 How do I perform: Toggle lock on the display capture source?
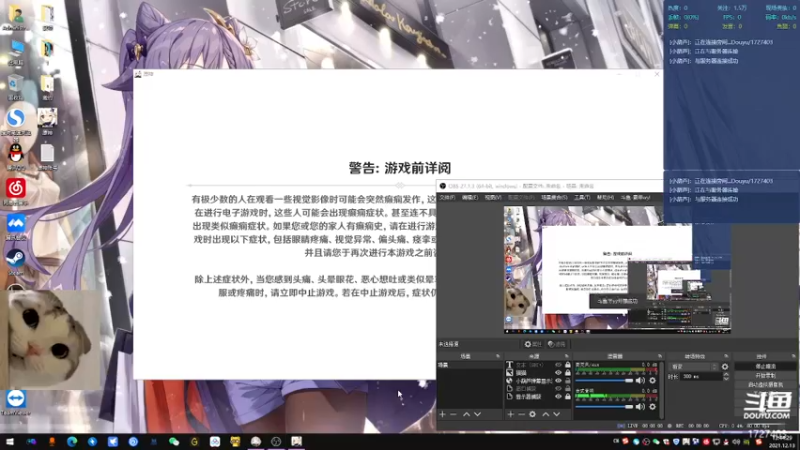(568, 396)
